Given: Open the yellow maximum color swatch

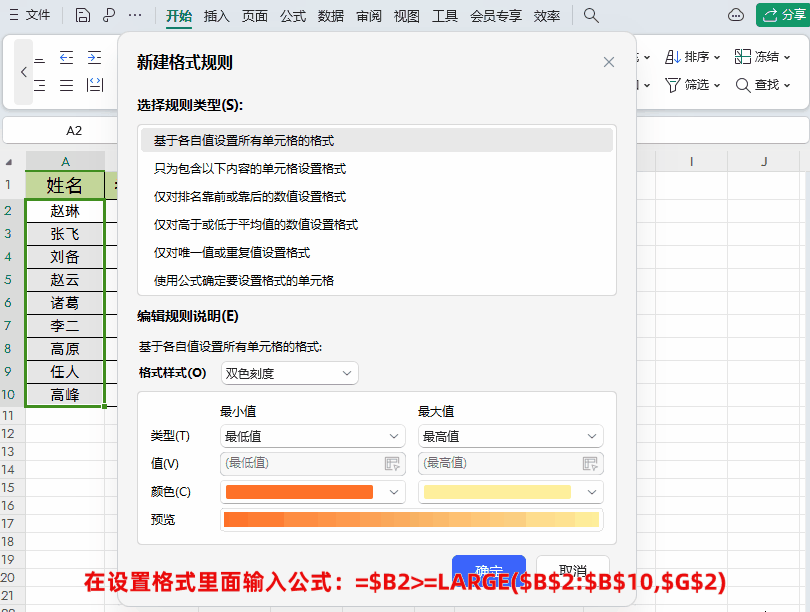Looking at the screenshot, I should coord(510,492).
